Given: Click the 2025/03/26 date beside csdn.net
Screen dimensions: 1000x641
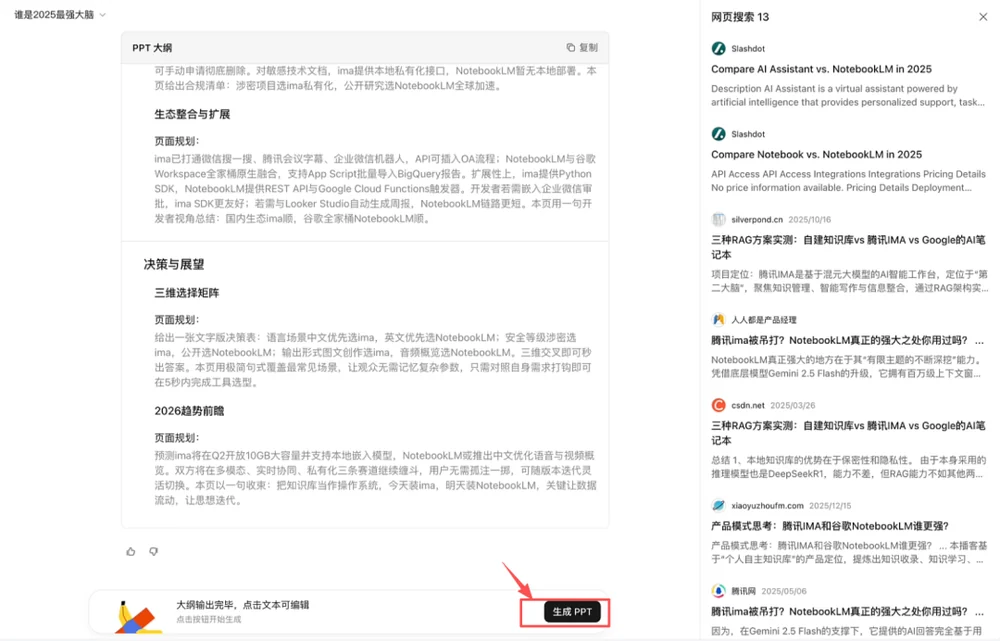Looking at the screenshot, I should coord(792,405).
